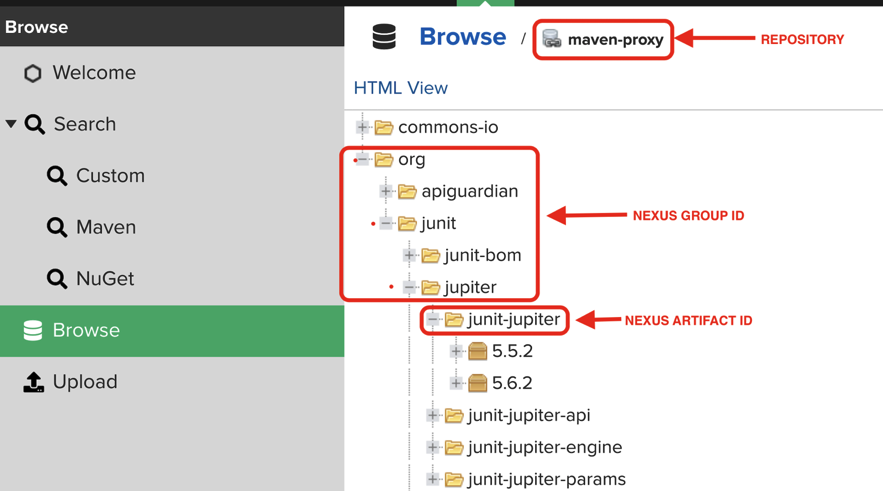Select Browse in the sidebar
Screen dimensions: 883x491
tap(85, 330)
